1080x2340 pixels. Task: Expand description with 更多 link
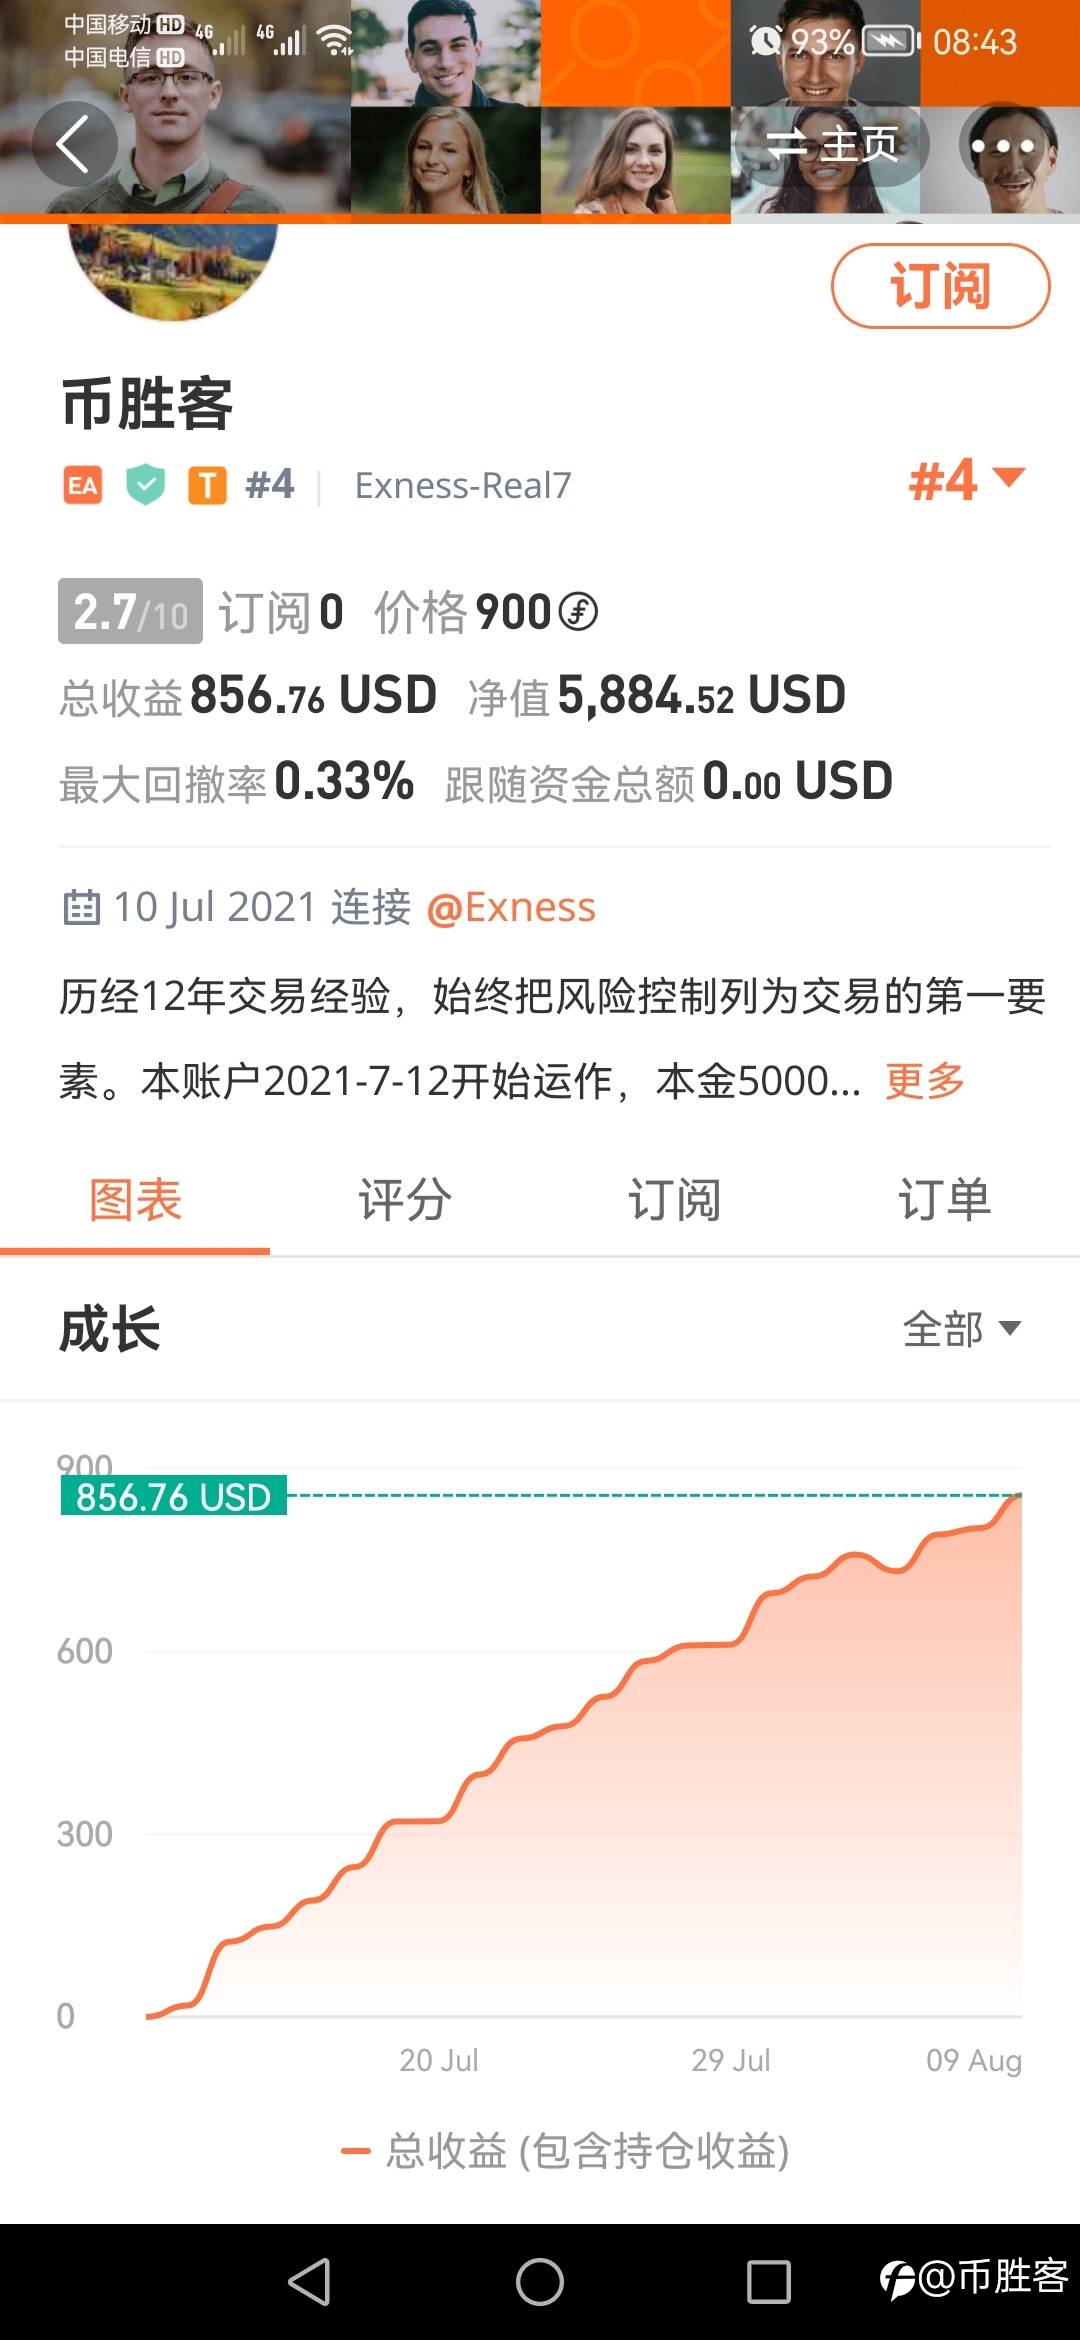click(x=925, y=1081)
